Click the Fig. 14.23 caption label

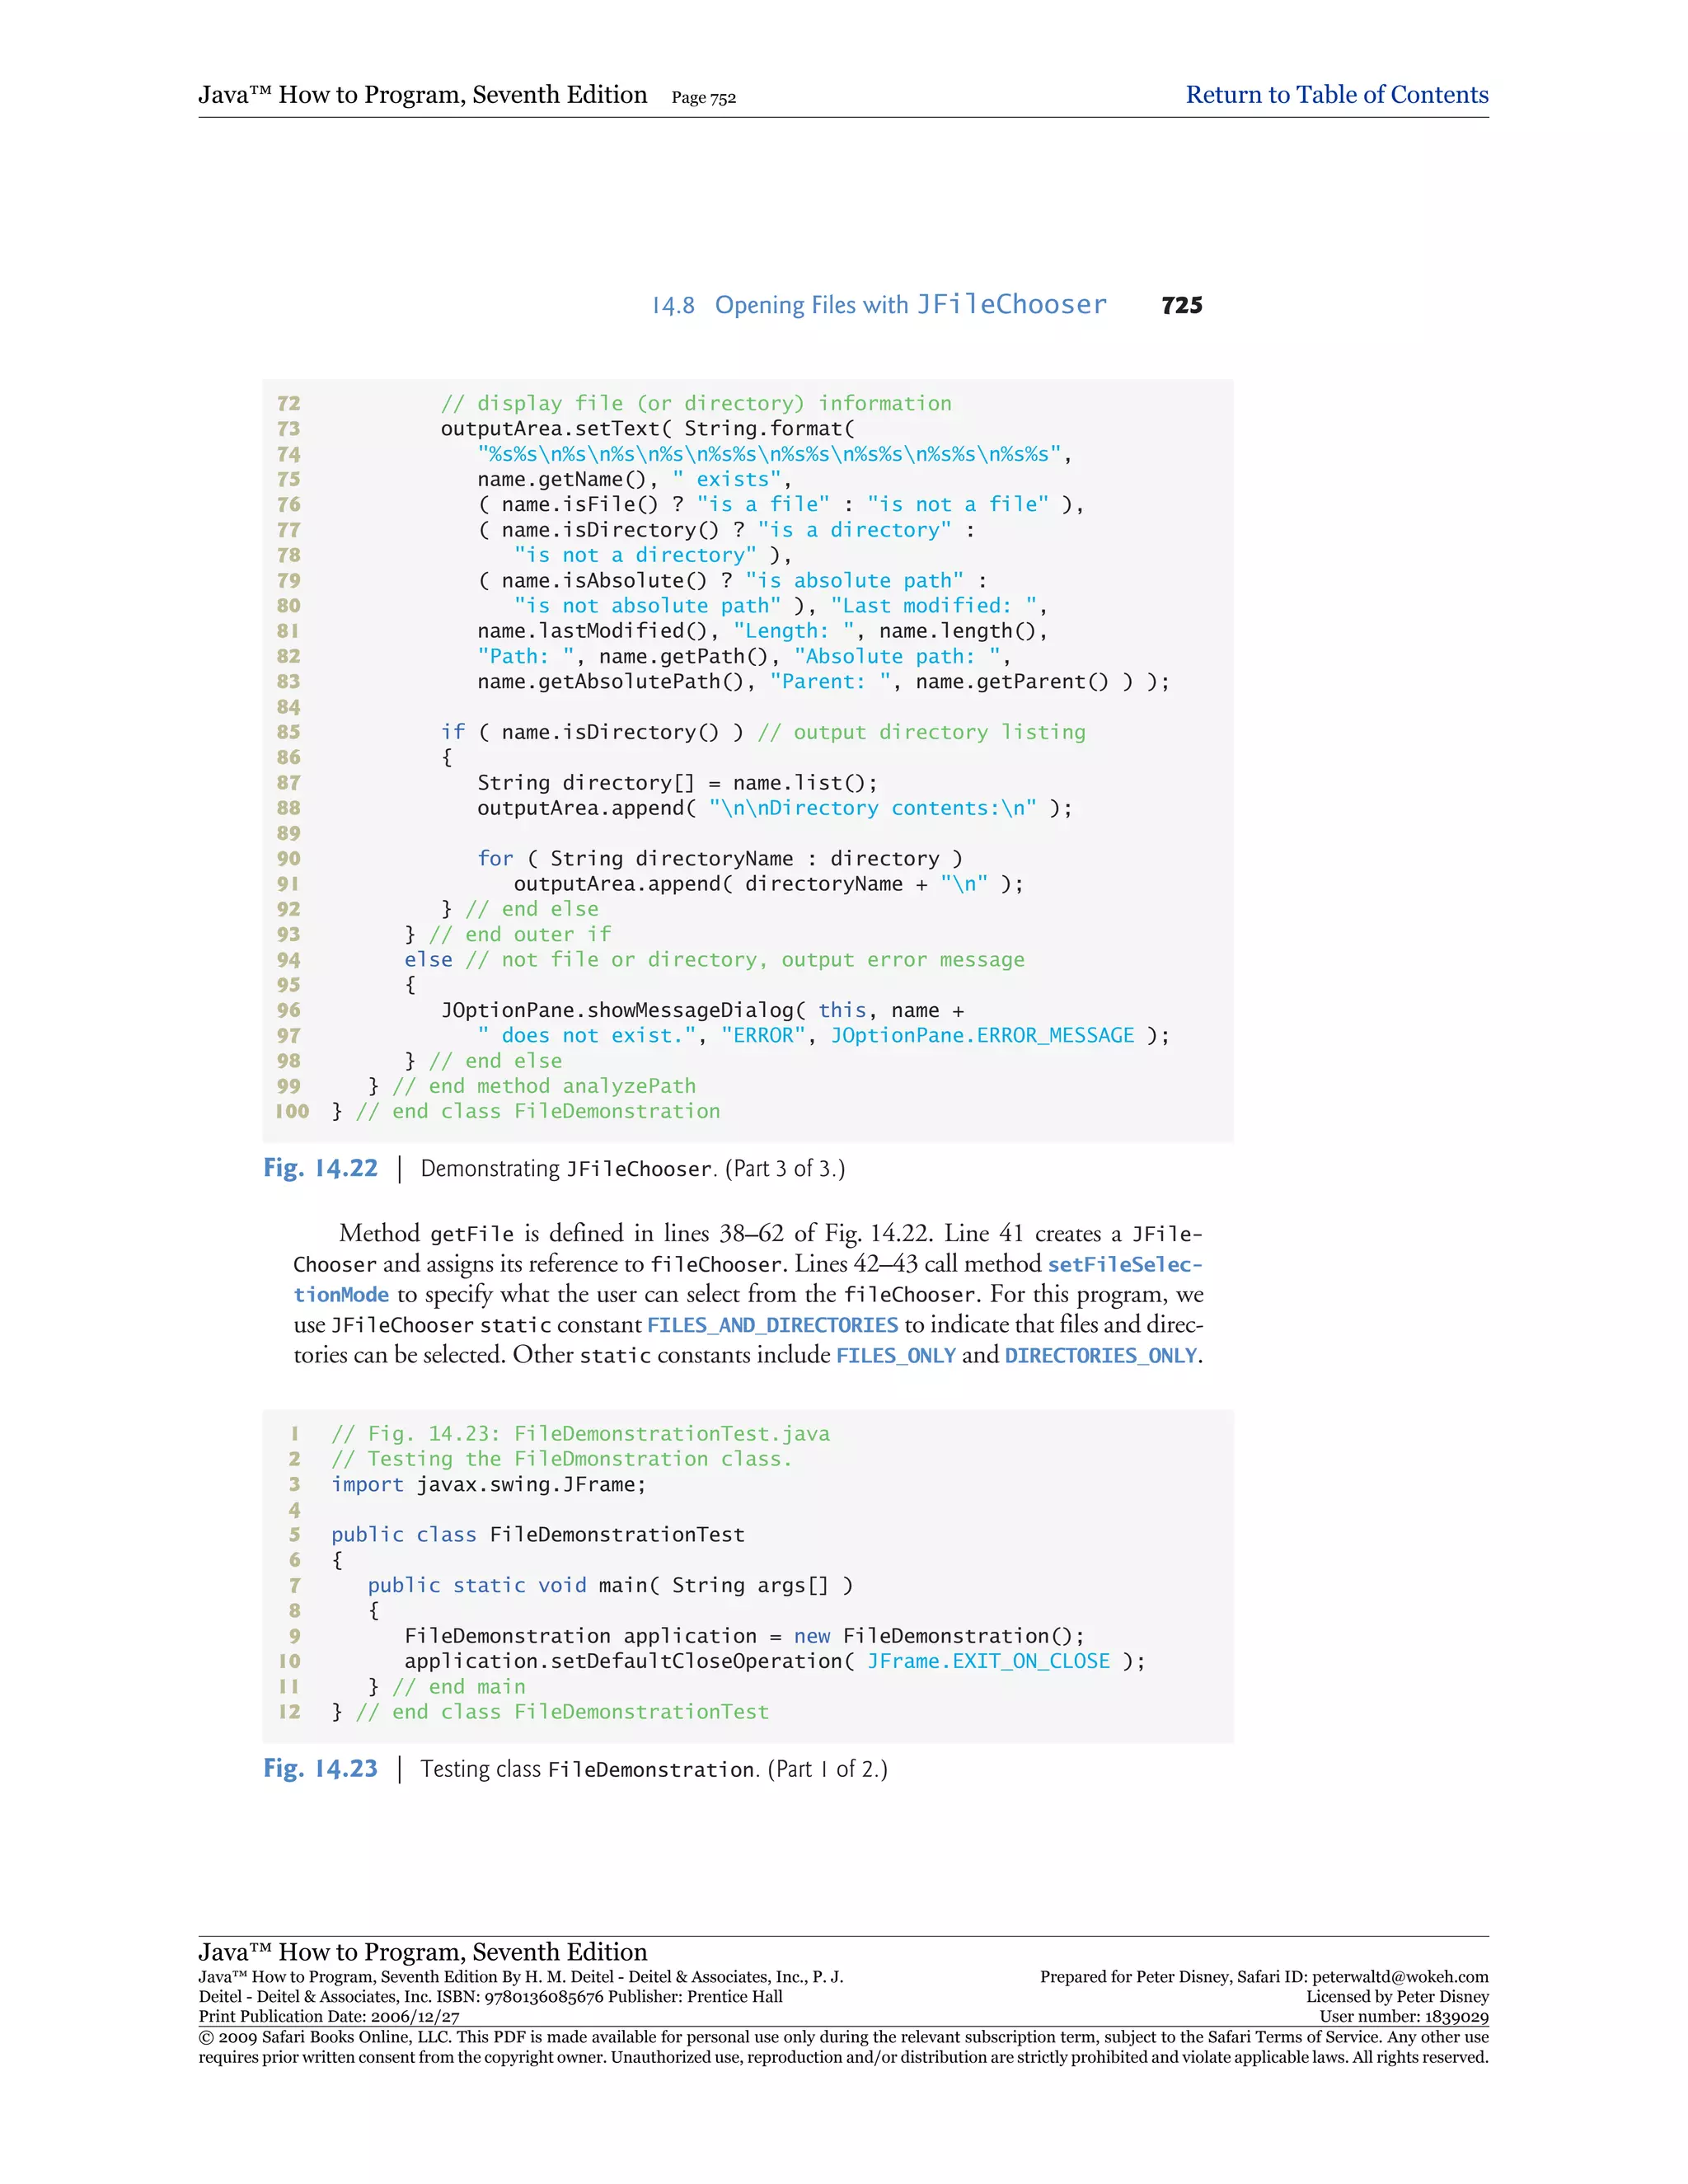[x=321, y=1768]
